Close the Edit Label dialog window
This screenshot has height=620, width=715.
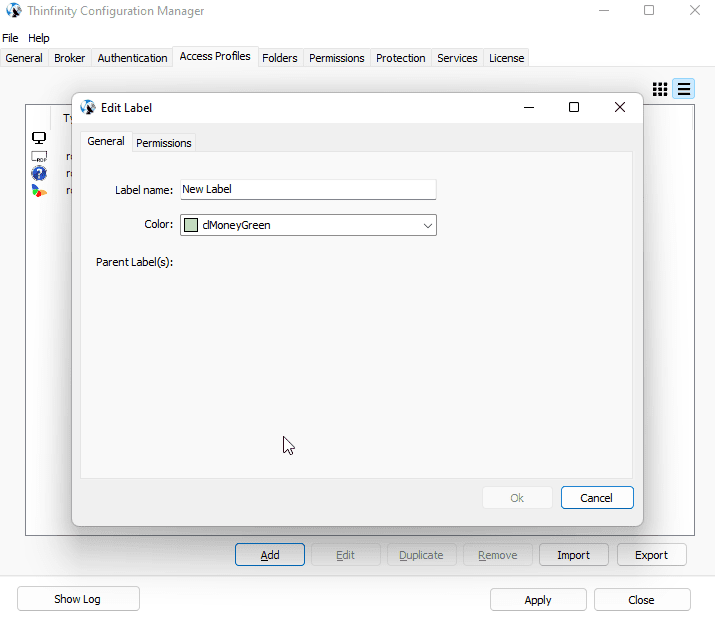[x=619, y=107]
